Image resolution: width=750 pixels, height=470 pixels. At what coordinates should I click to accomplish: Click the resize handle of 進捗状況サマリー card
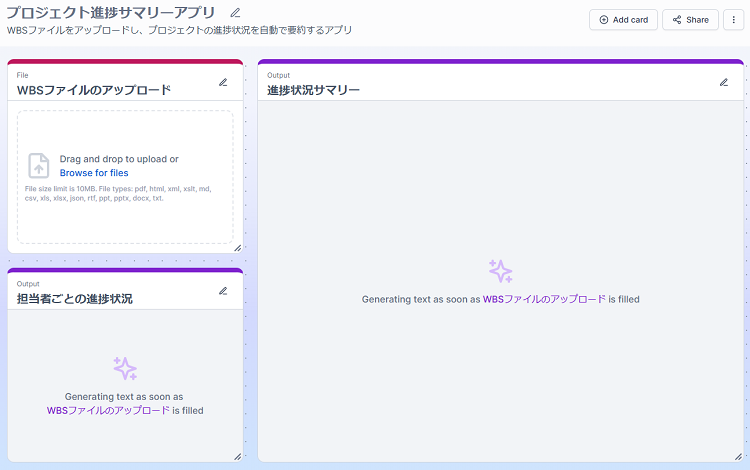coord(738,456)
